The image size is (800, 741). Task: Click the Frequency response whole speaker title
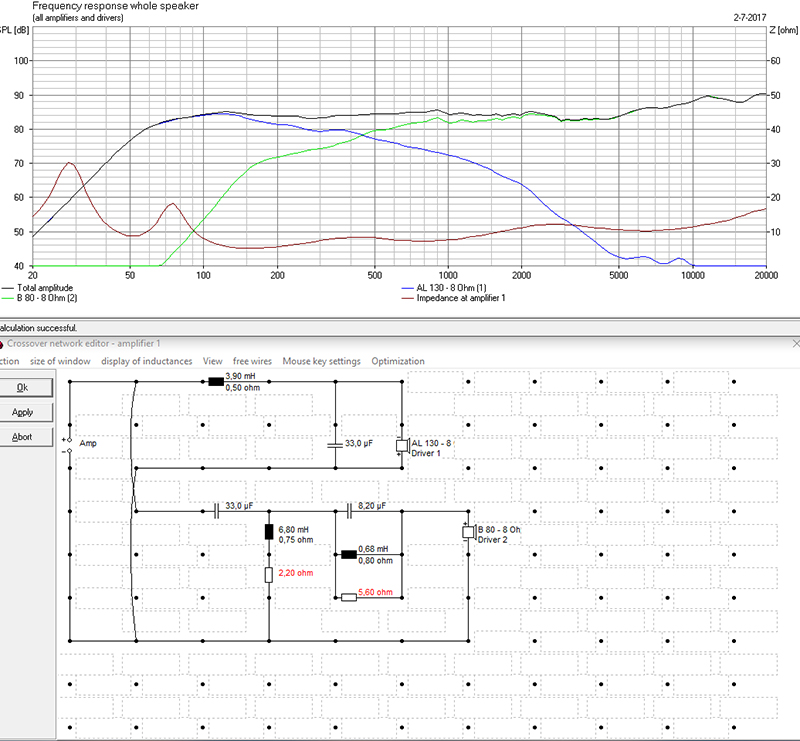coord(115,6)
